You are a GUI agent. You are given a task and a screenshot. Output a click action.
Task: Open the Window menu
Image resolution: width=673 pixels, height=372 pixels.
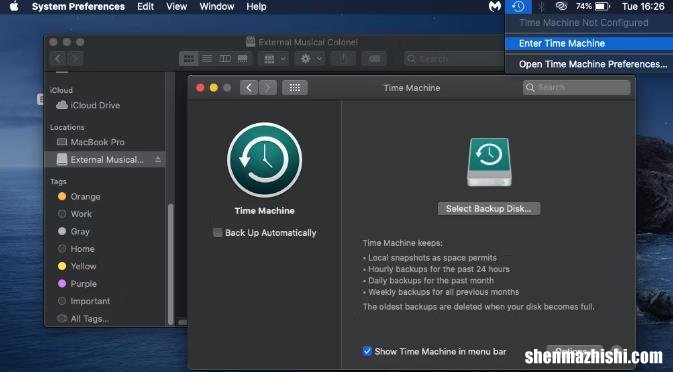tap(217, 6)
